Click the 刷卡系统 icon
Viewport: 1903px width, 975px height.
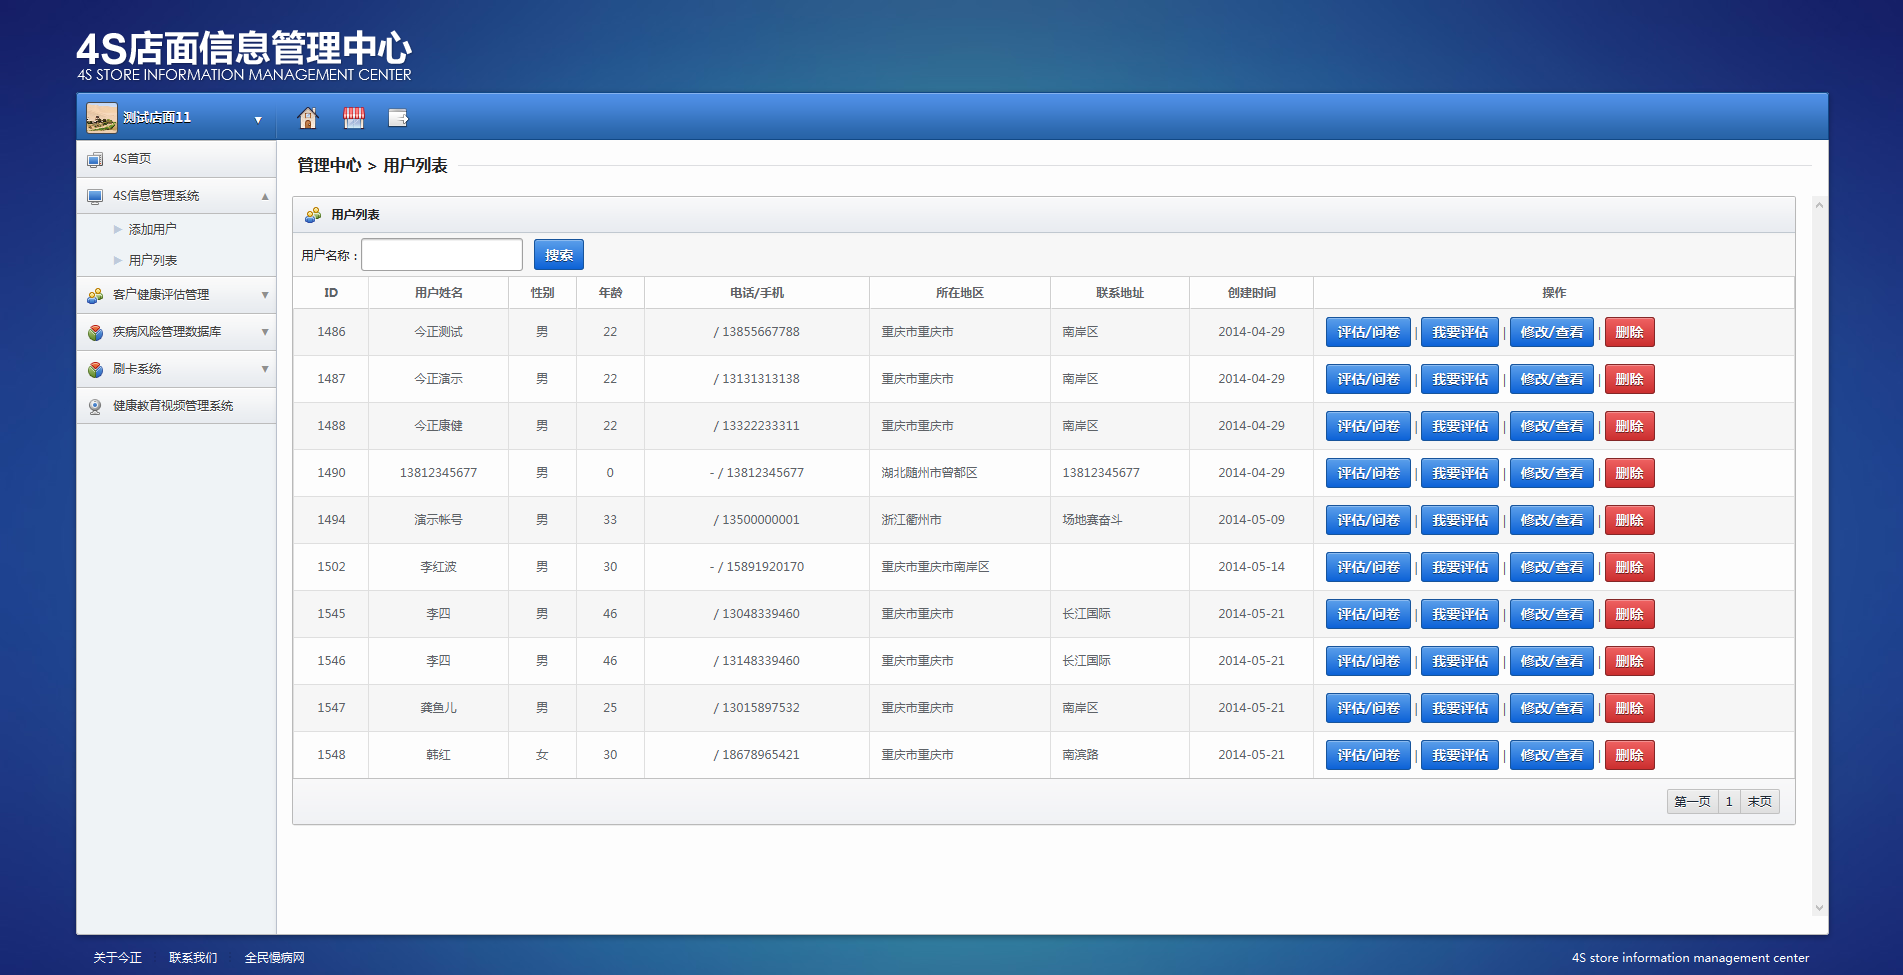point(95,369)
